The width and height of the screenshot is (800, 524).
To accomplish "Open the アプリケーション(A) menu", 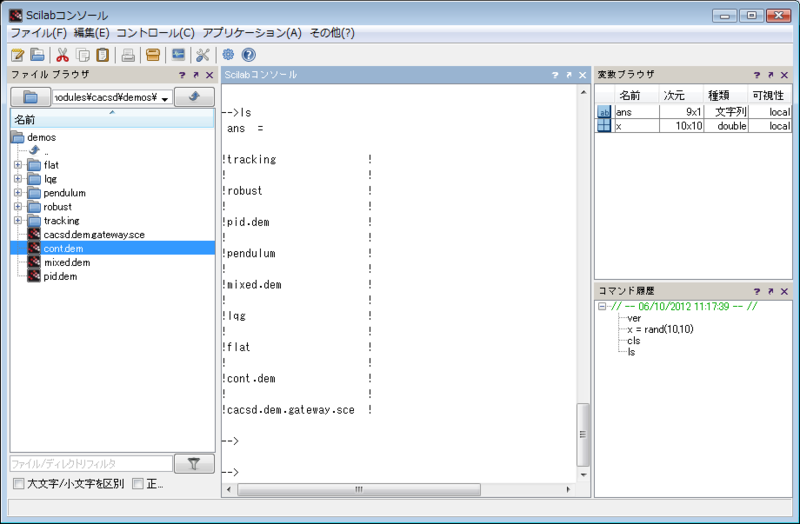I will pos(252,33).
